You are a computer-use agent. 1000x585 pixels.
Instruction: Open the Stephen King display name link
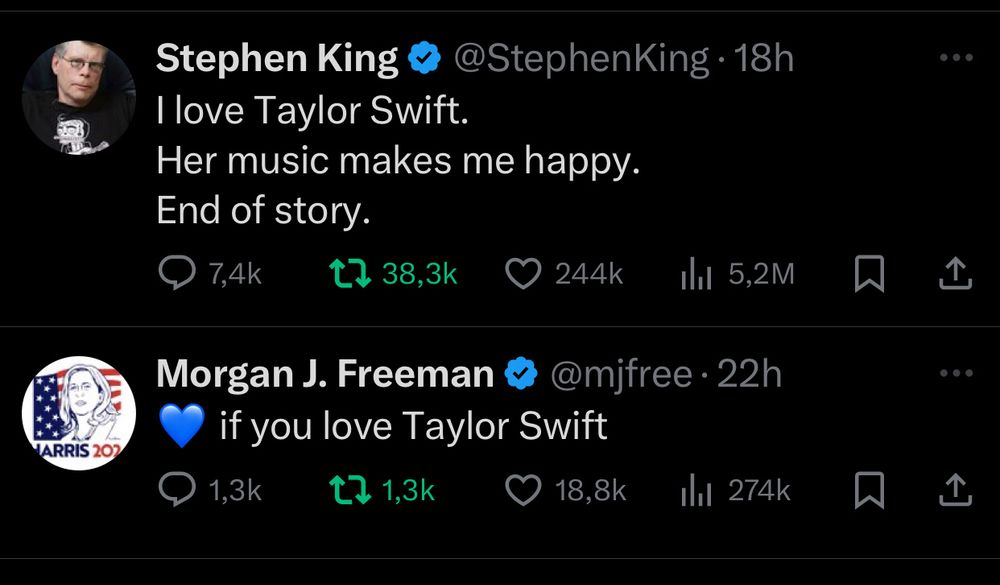click(x=277, y=60)
